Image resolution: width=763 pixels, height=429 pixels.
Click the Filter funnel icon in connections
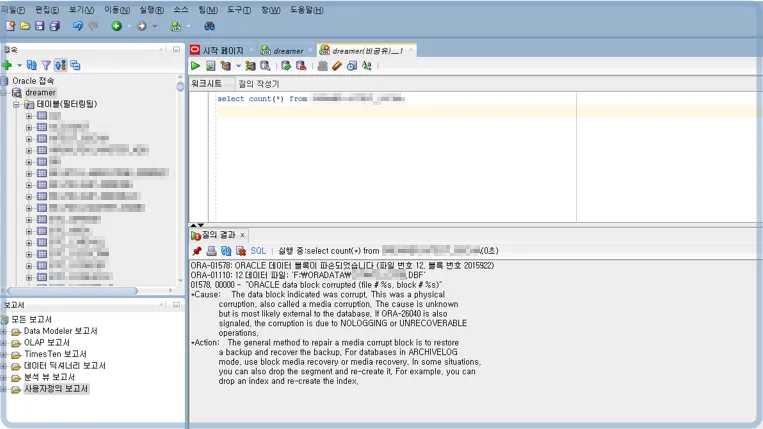(x=46, y=65)
